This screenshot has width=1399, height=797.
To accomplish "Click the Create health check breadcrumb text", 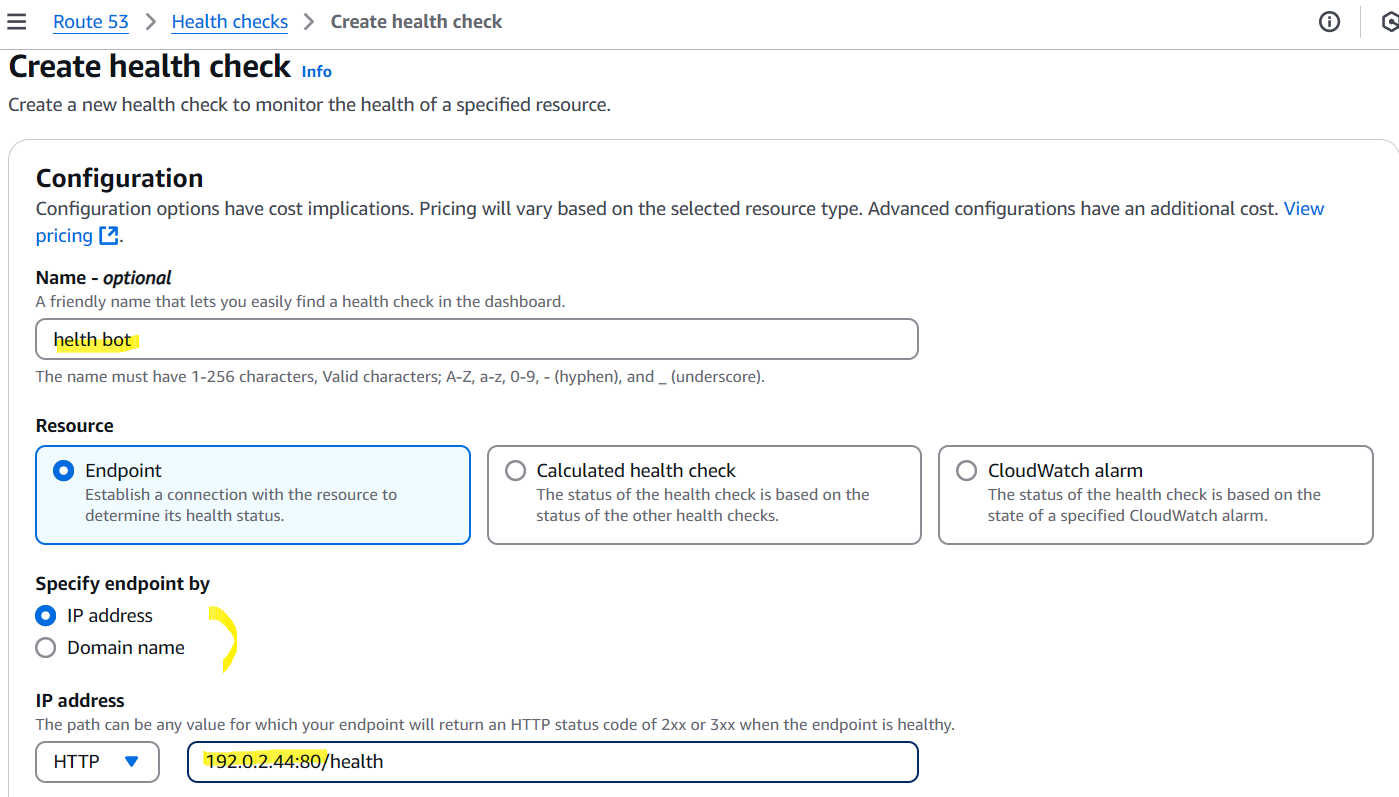I will (x=416, y=22).
